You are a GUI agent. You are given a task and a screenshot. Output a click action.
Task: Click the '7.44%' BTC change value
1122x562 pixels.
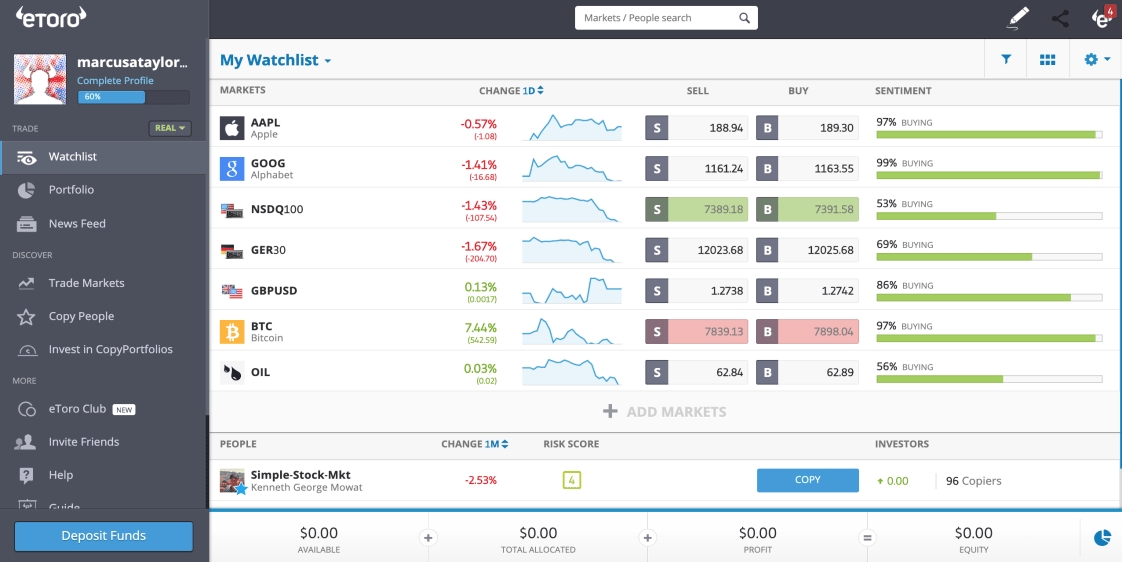coord(480,328)
